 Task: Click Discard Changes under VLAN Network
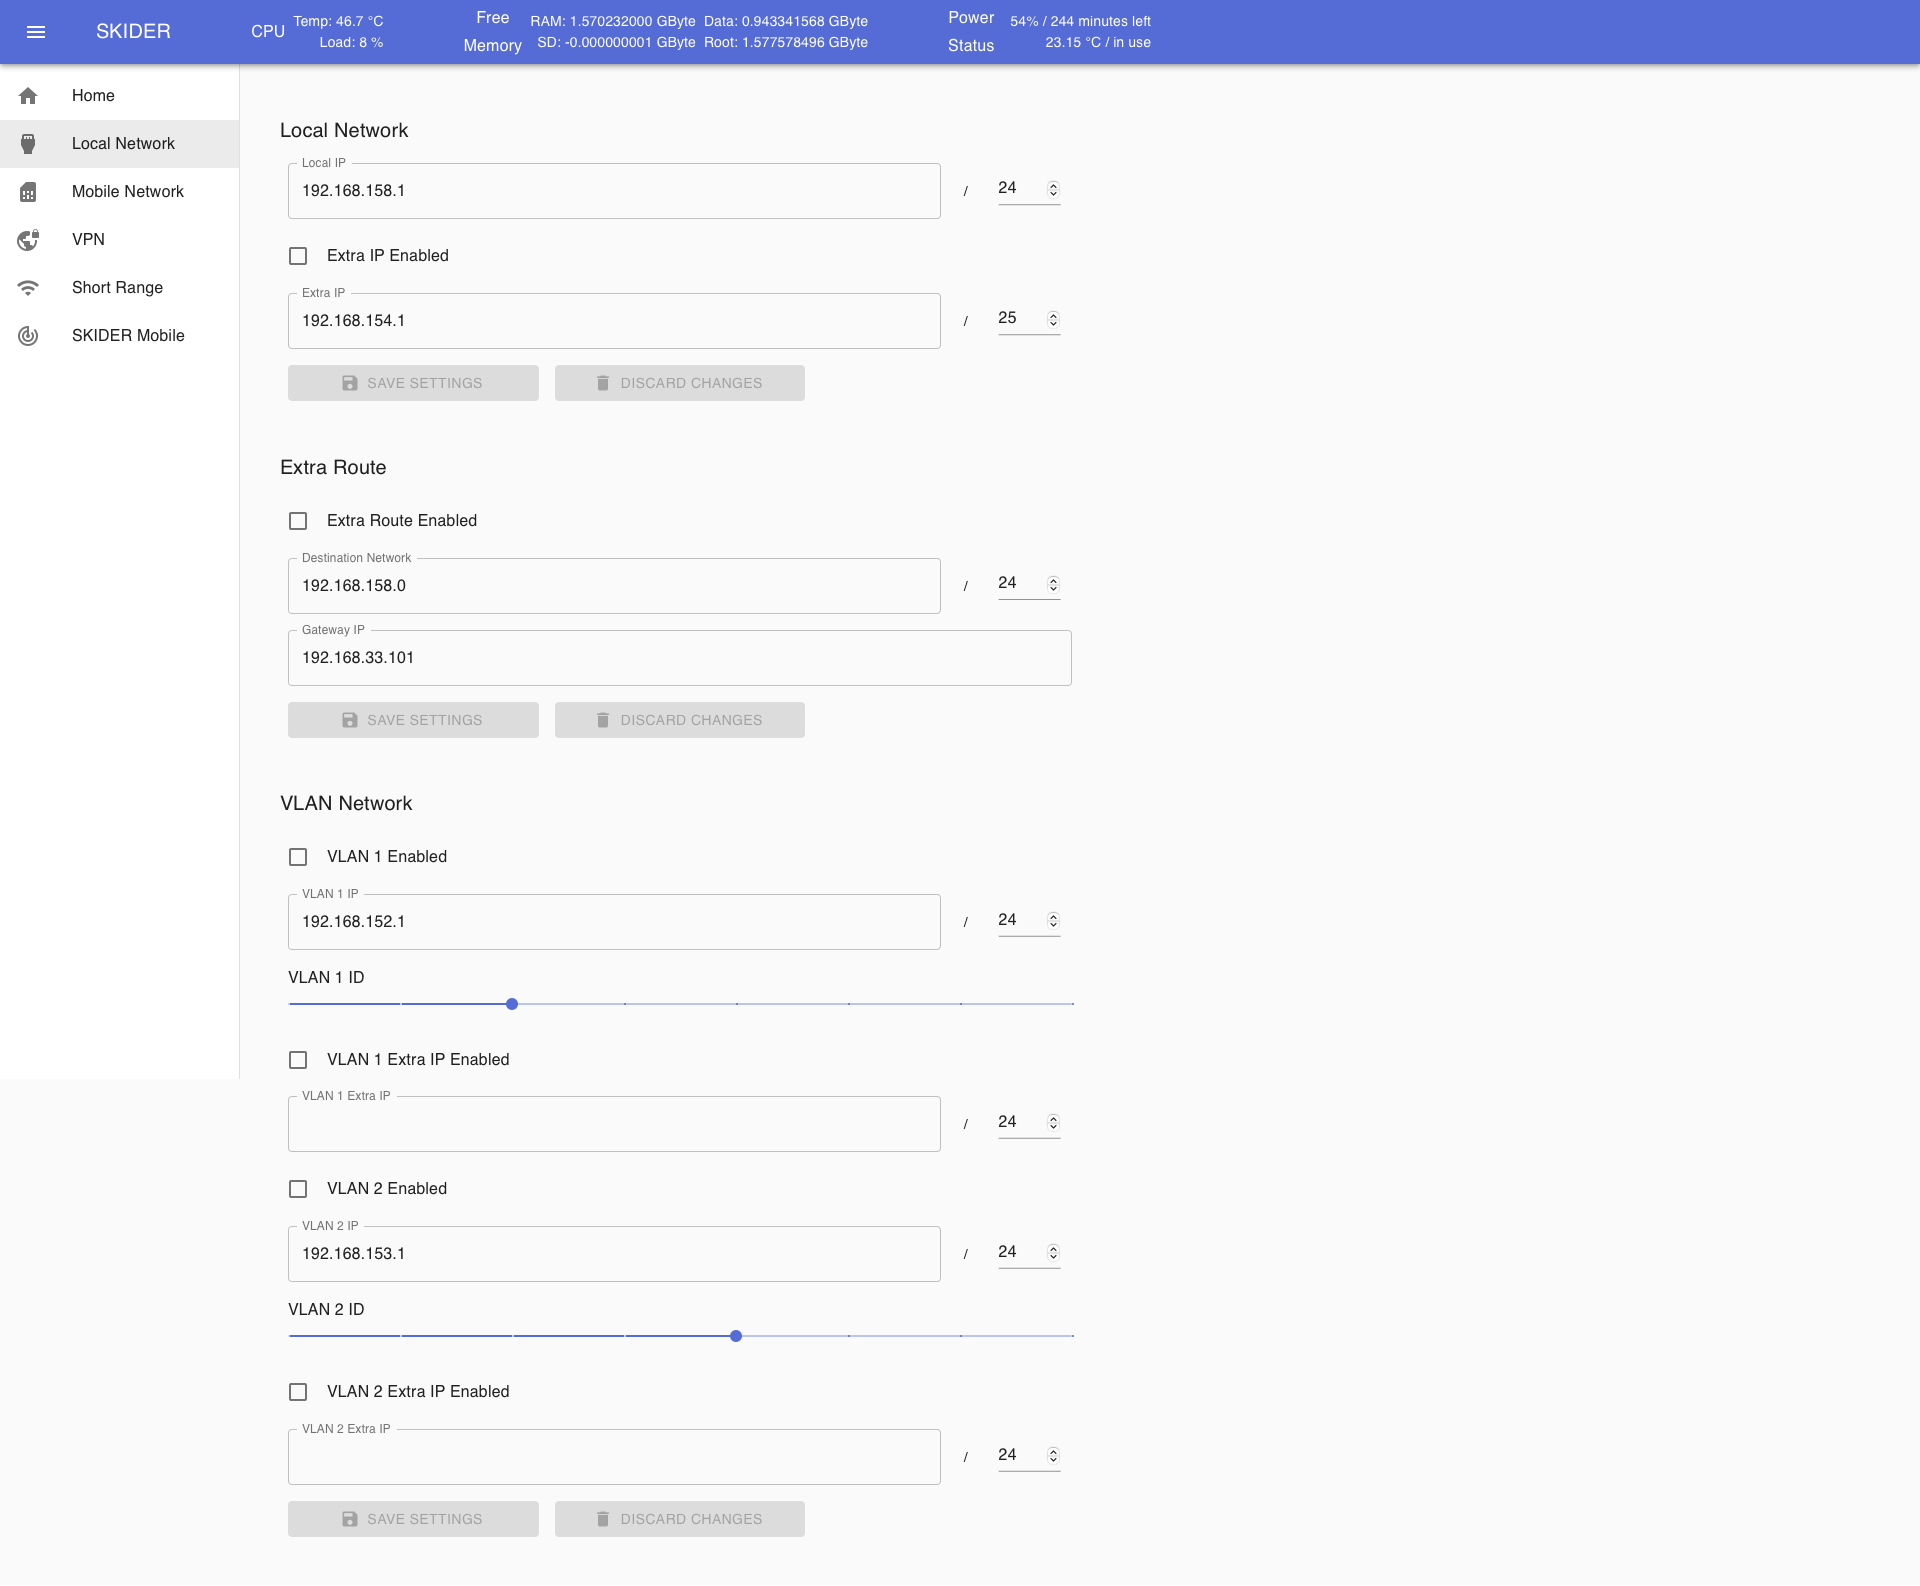[x=680, y=1519]
